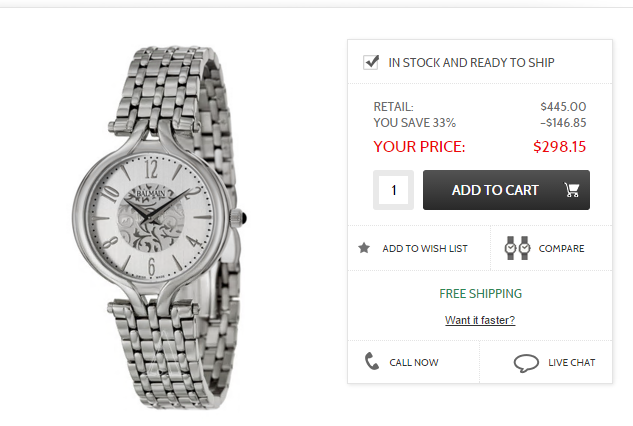Viewport: 633px width, 426px height.
Task: Toggle the In Stock checkbox
Action: pos(371,62)
